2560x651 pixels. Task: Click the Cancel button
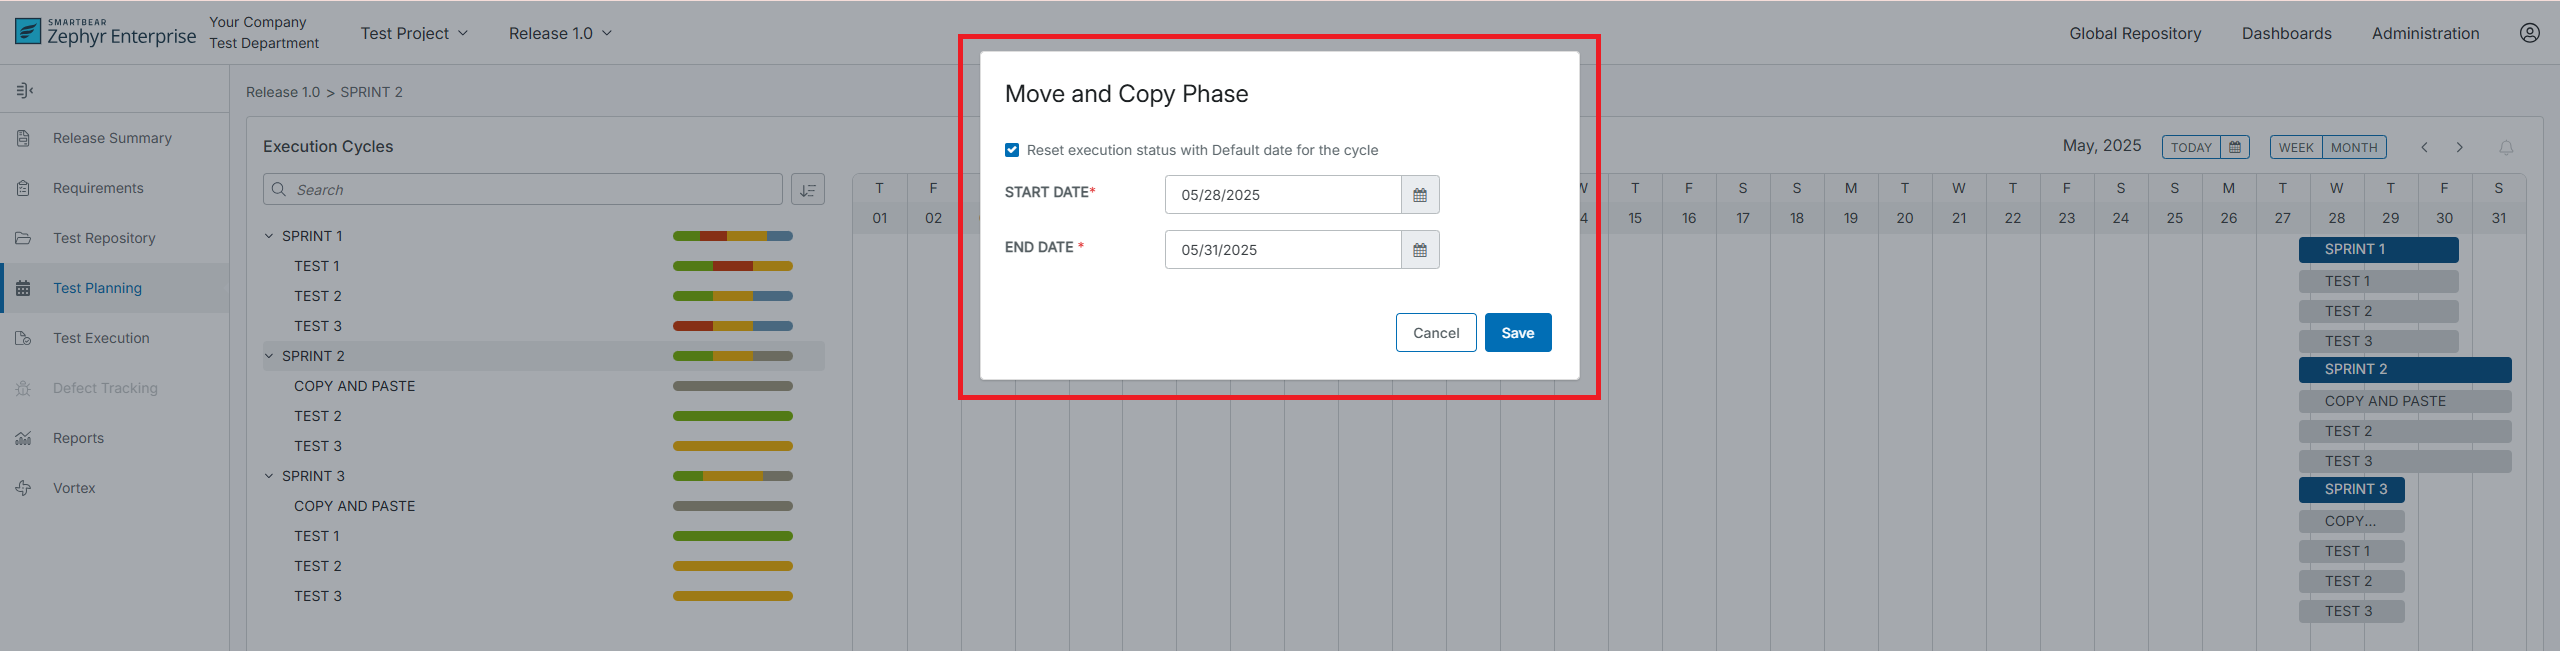[1435, 333]
